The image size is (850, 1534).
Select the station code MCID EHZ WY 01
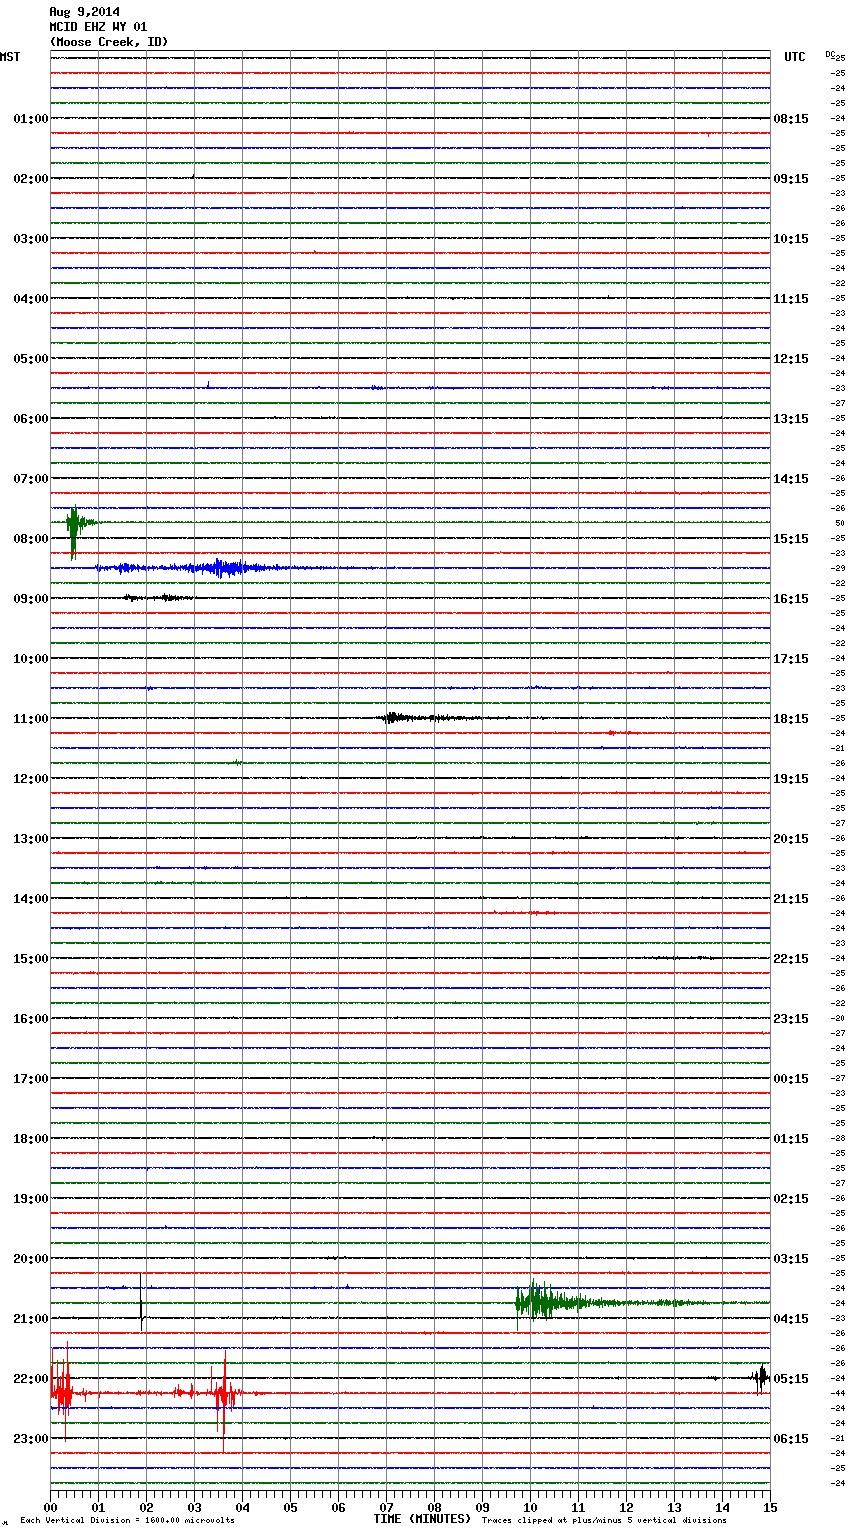tap(98, 27)
